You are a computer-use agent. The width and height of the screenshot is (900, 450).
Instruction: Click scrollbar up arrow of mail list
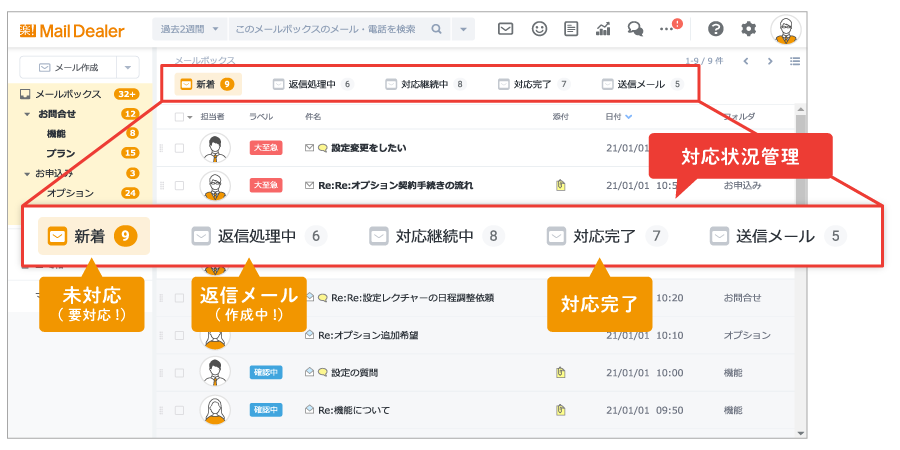[801, 109]
